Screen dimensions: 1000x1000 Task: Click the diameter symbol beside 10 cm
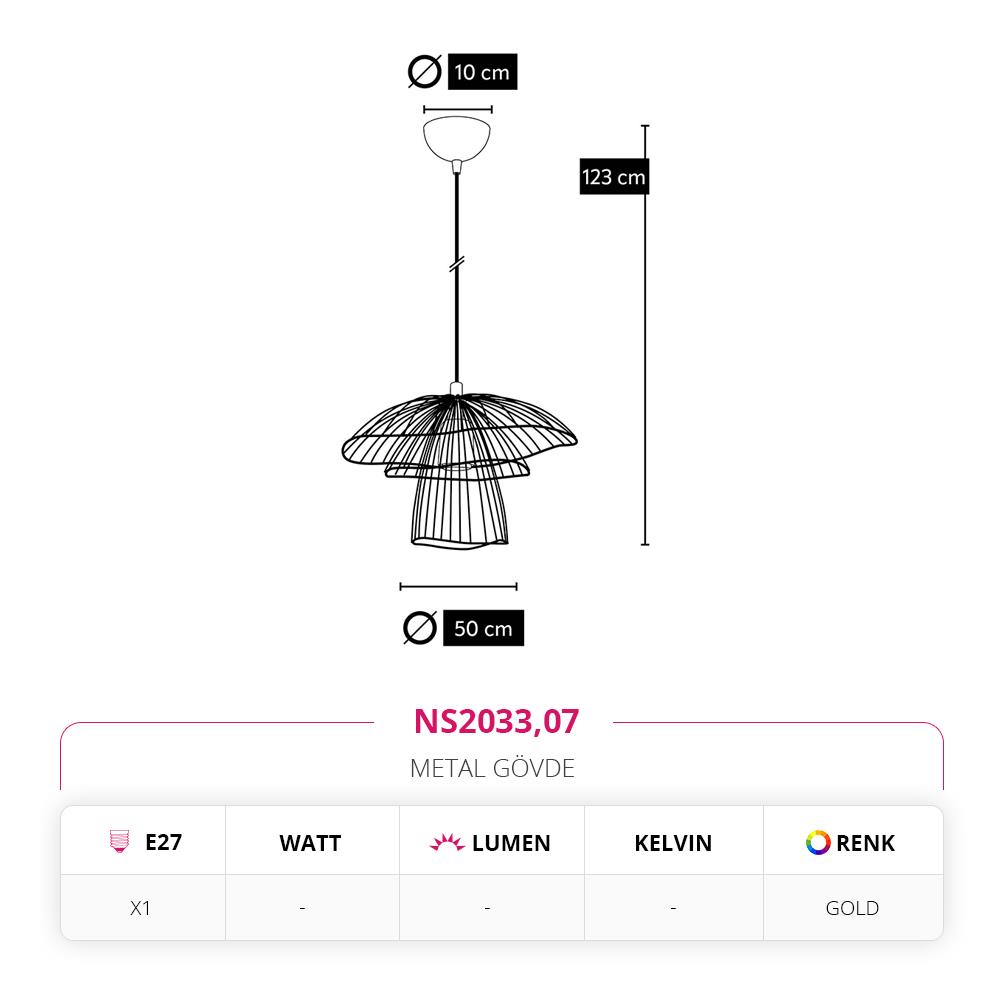click(x=425, y=72)
